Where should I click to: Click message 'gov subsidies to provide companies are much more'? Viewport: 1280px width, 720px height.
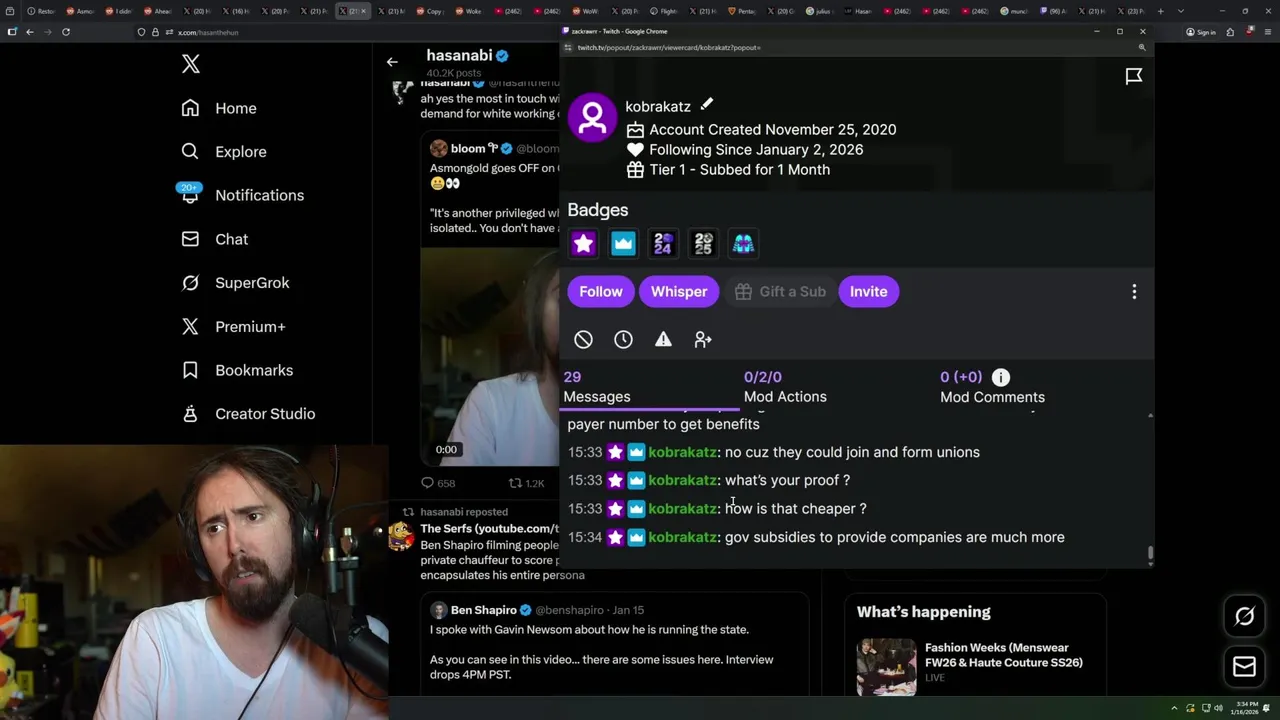click(895, 537)
